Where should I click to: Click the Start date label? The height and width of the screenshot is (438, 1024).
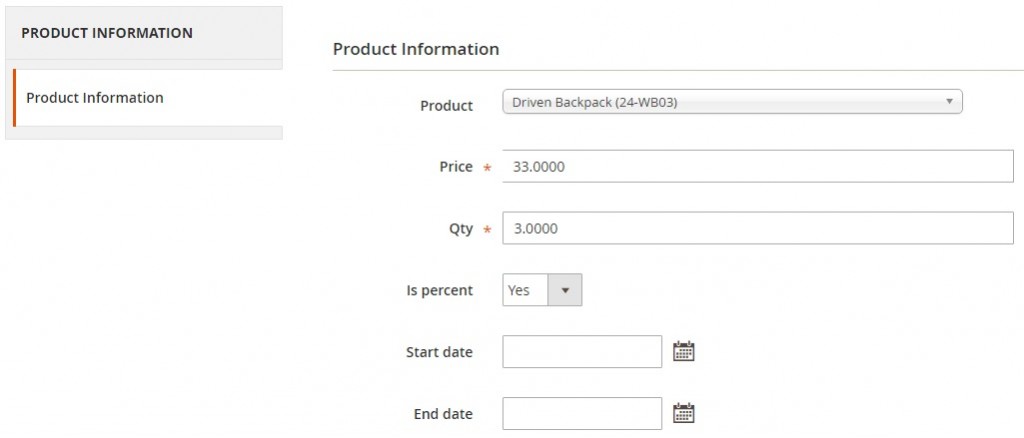coord(439,352)
